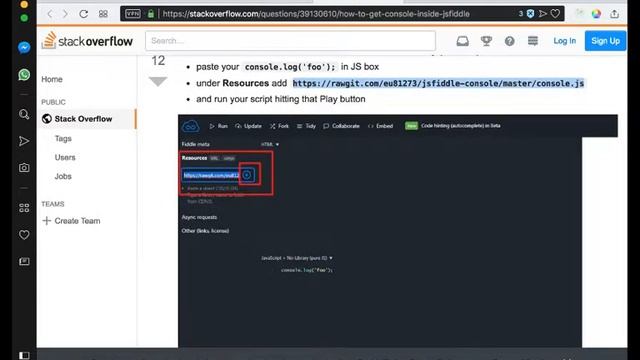The image size is (640, 360).
Task: Open the ad blocker shield icon
Action: click(x=530, y=13)
